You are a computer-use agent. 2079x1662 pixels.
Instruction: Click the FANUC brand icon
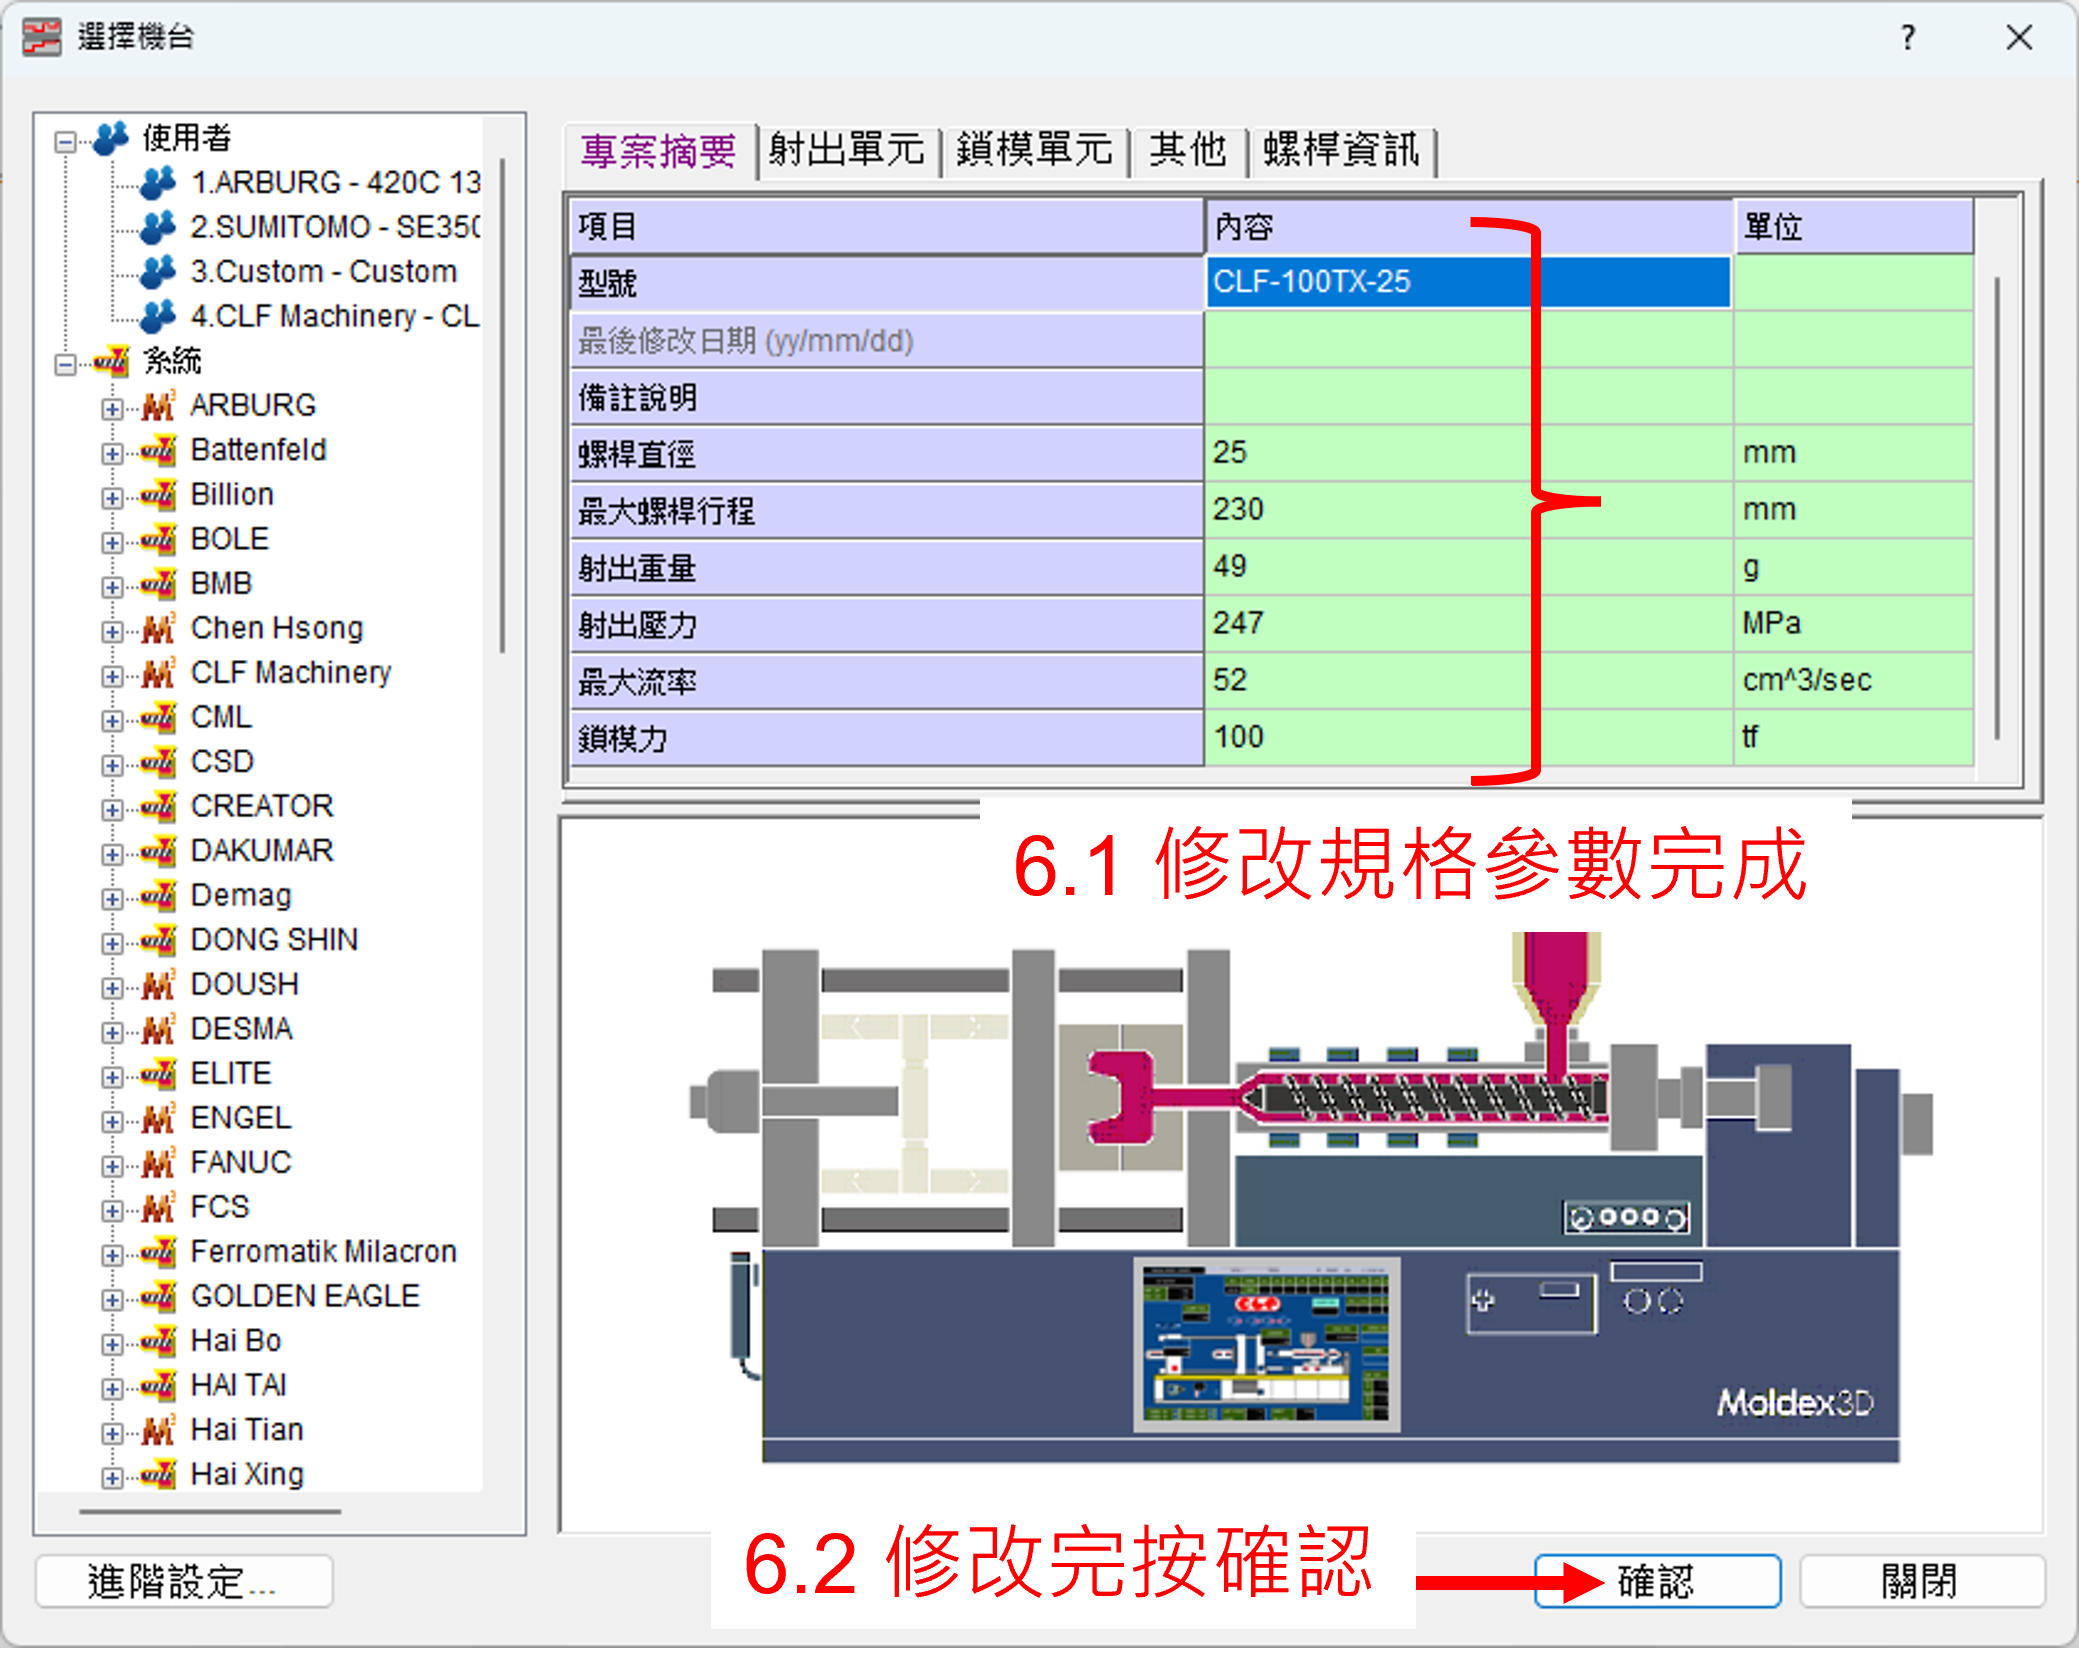157,1162
